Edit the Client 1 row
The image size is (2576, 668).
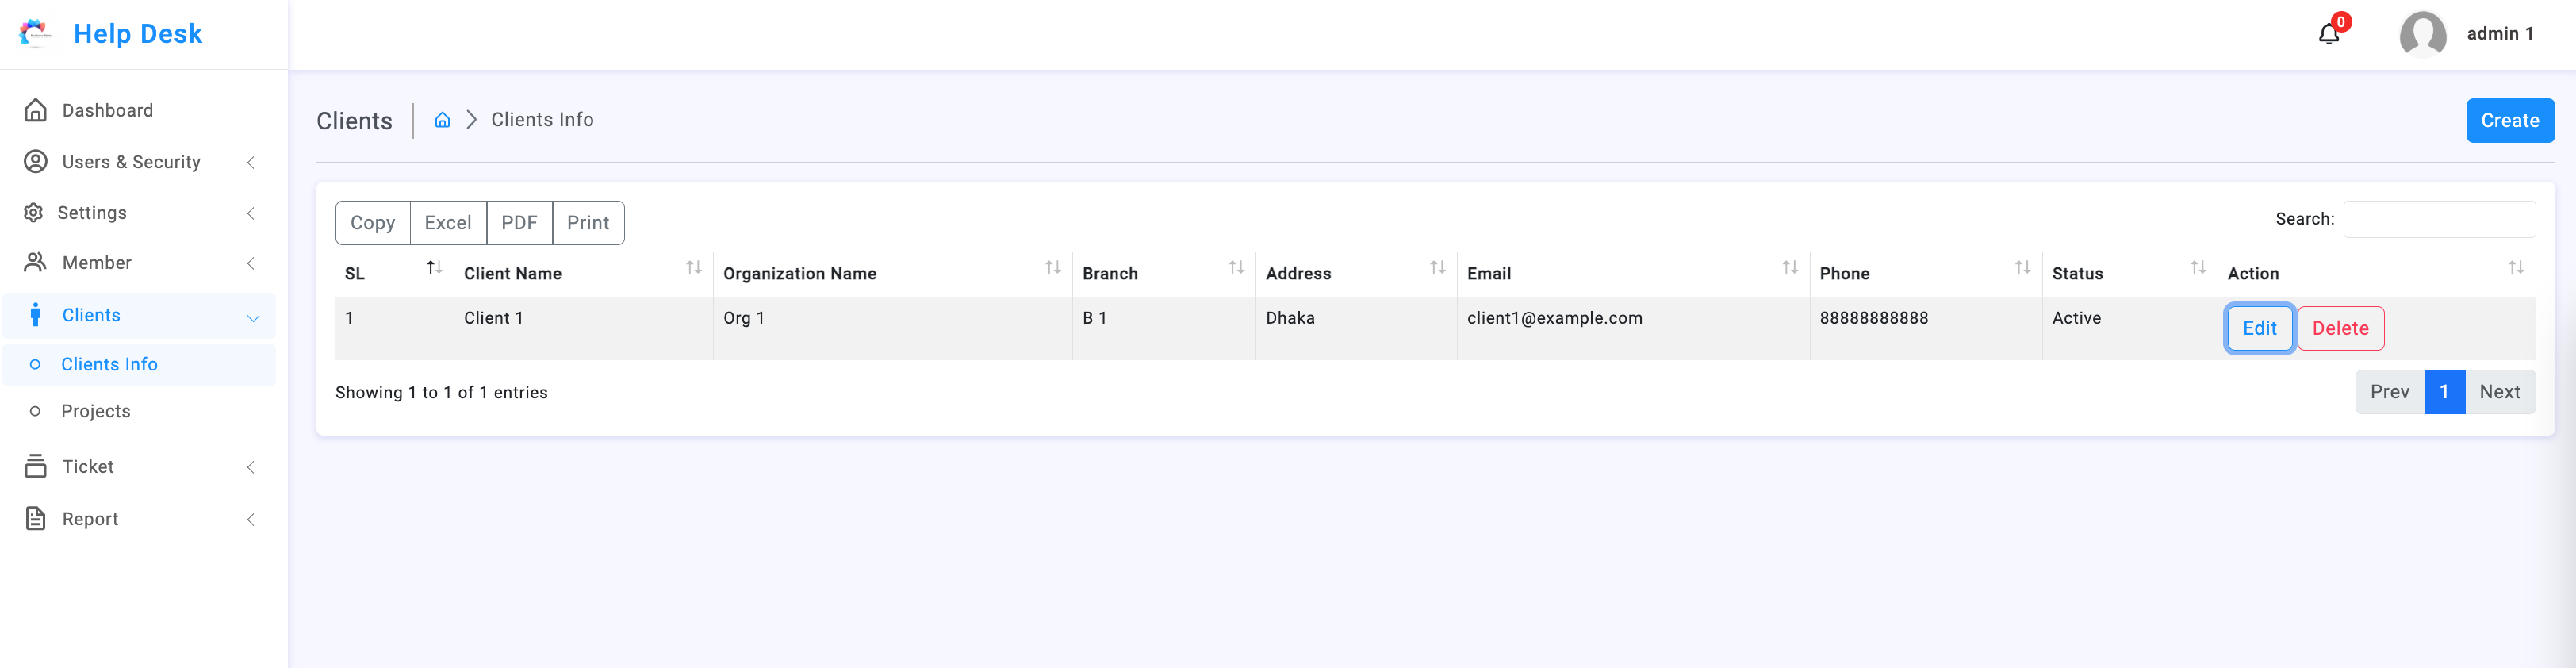2258,329
